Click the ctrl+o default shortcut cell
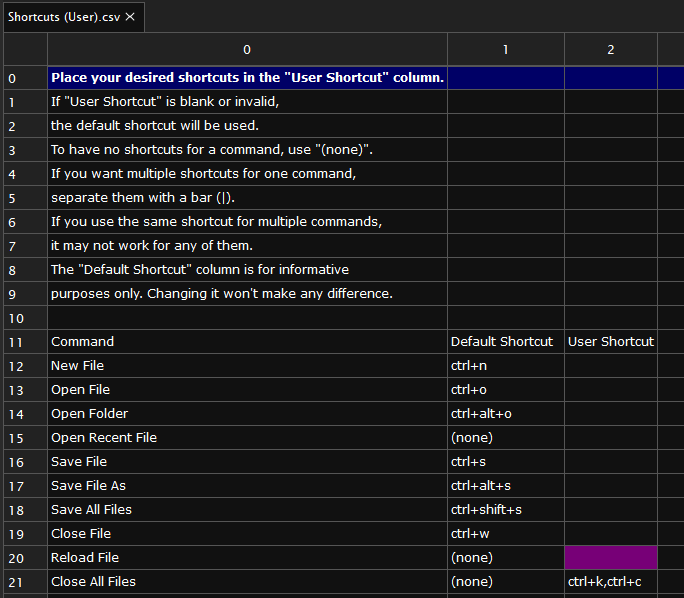This screenshot has width=684, height=598. tap(506, 390)
